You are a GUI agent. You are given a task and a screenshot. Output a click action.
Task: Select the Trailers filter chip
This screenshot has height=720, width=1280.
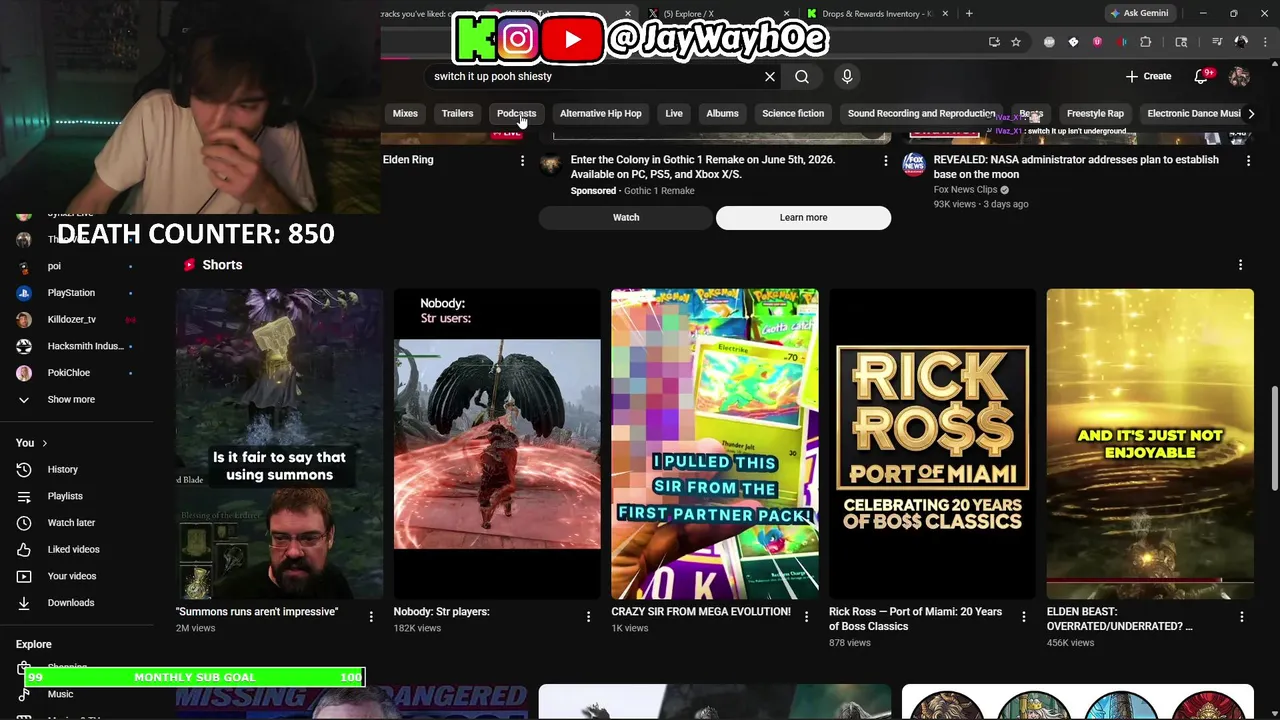pyautogui.click(x=457, y=113)
